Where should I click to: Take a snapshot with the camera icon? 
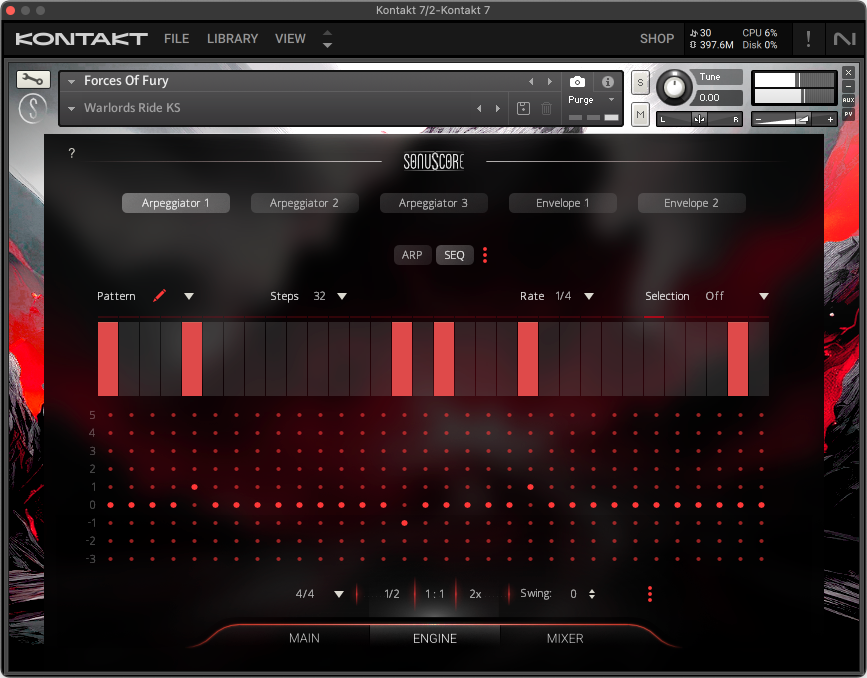click(577, 82)
